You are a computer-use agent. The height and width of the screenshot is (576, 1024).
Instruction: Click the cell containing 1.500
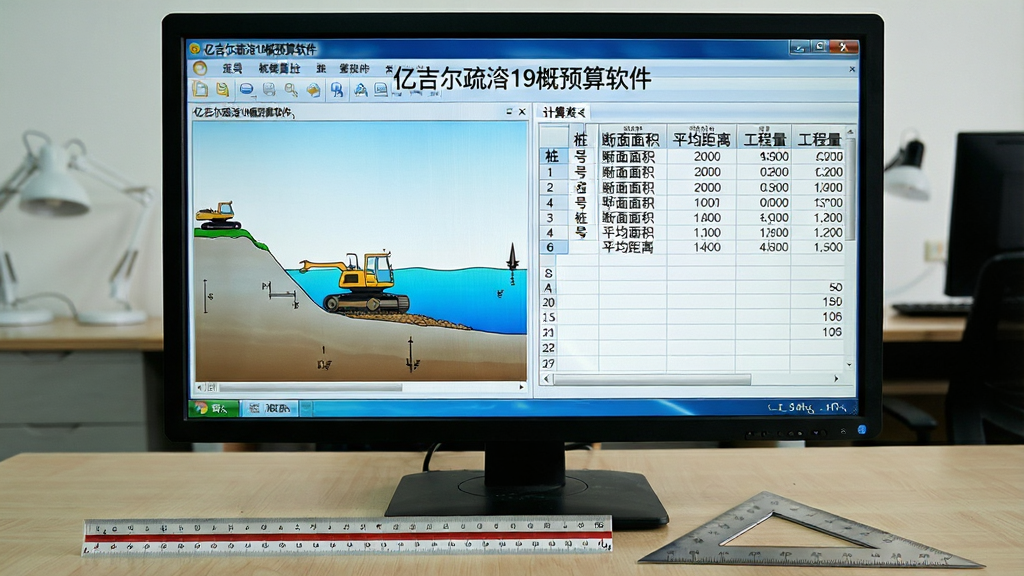(x=819, y=248)
